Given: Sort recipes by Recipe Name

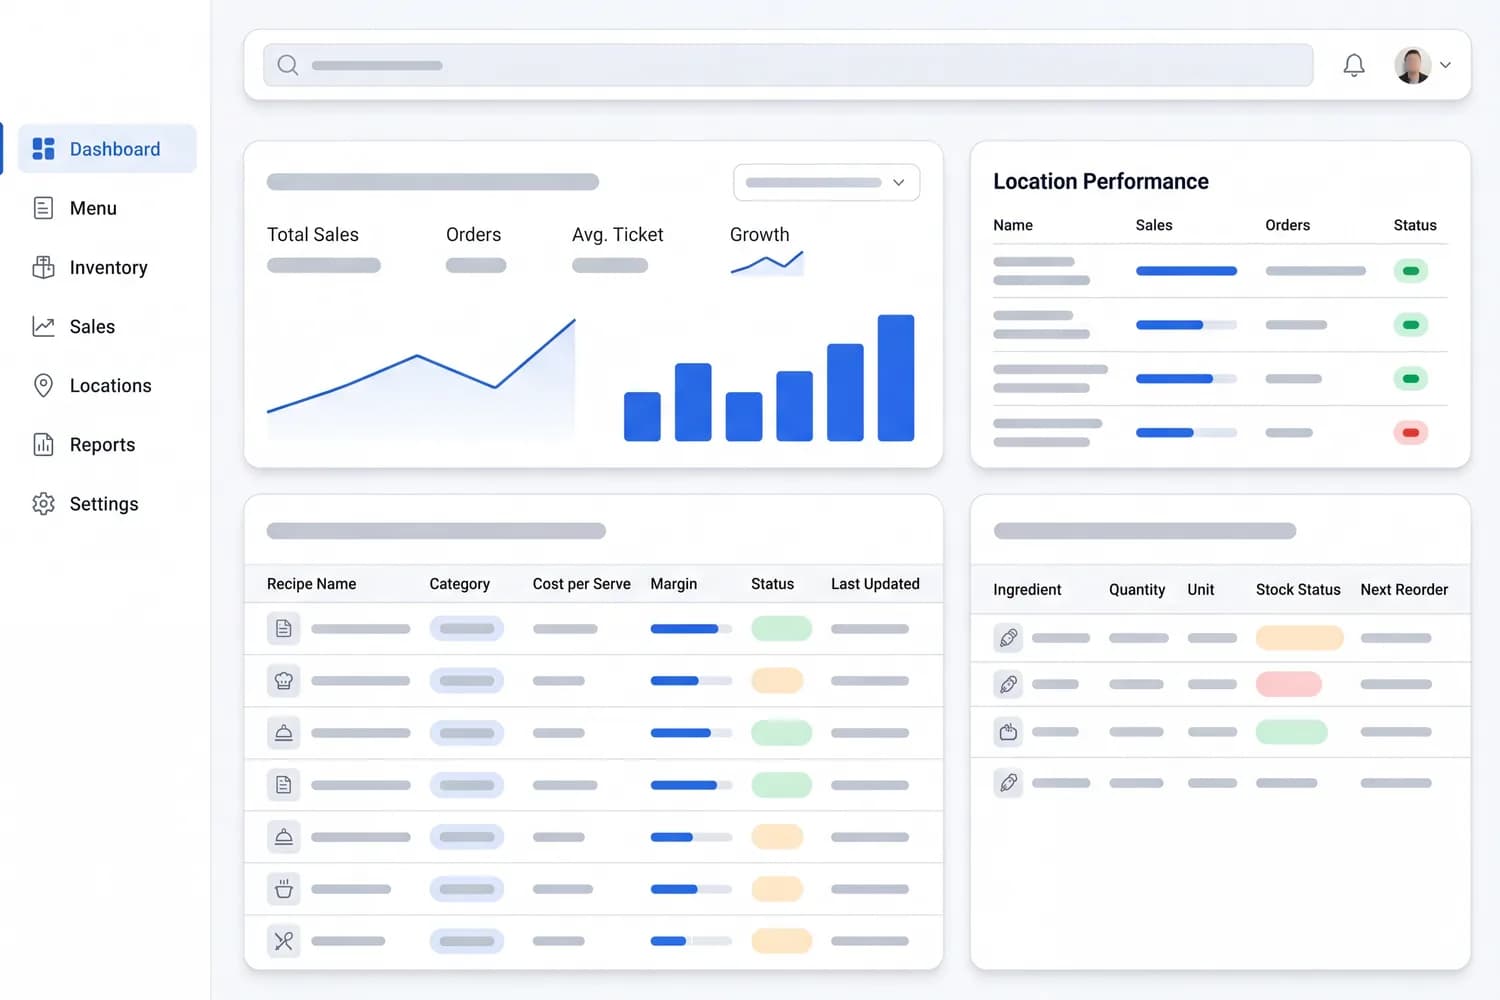Looking at the screenshot, I should (311, 584).
